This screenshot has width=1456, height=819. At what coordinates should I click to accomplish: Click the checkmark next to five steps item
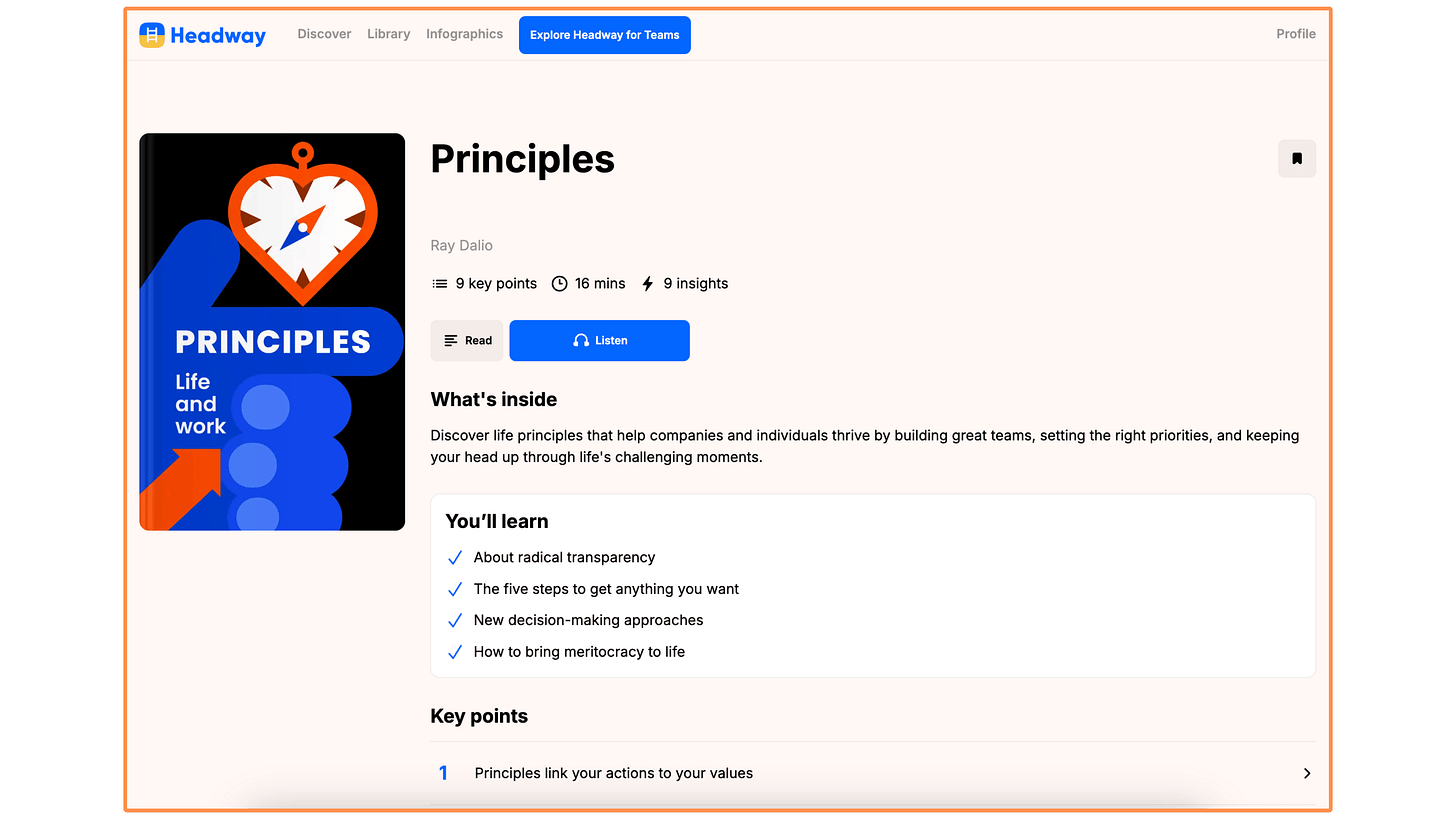[455, 589]
